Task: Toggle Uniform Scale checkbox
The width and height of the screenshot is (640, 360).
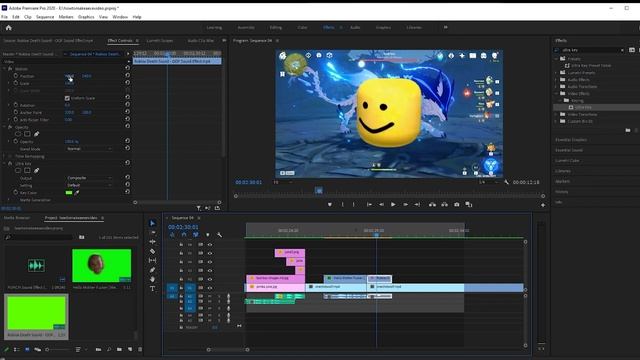Action: [67, 98]
